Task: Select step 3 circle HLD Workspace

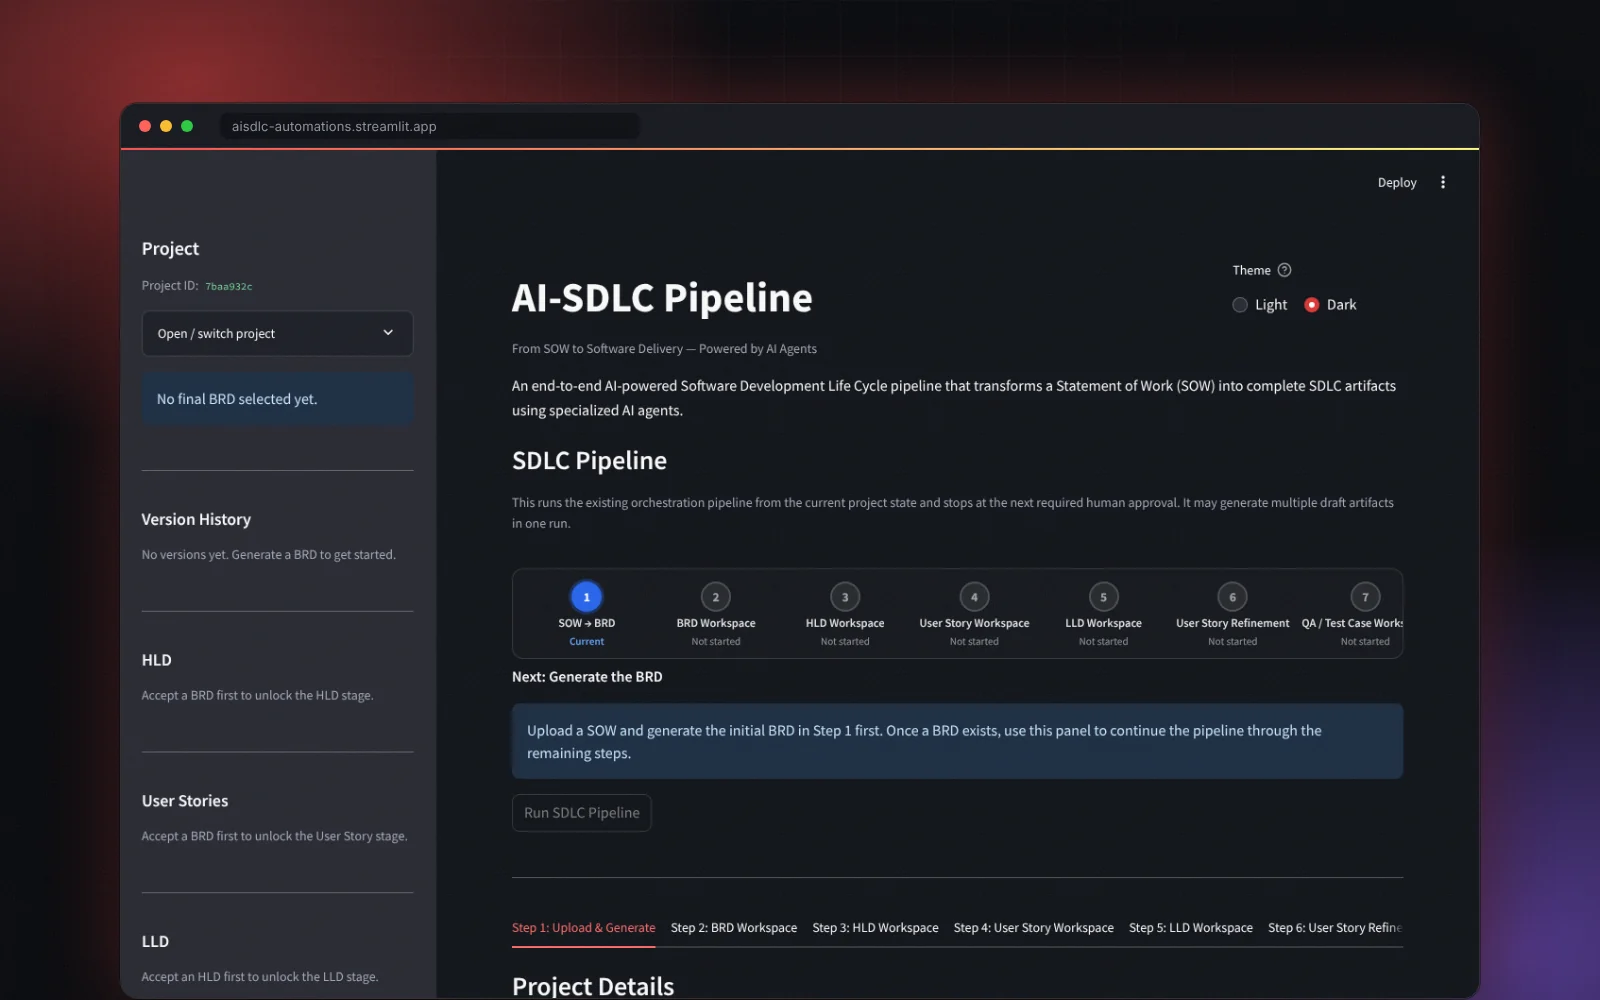Action: pos(845,597)
